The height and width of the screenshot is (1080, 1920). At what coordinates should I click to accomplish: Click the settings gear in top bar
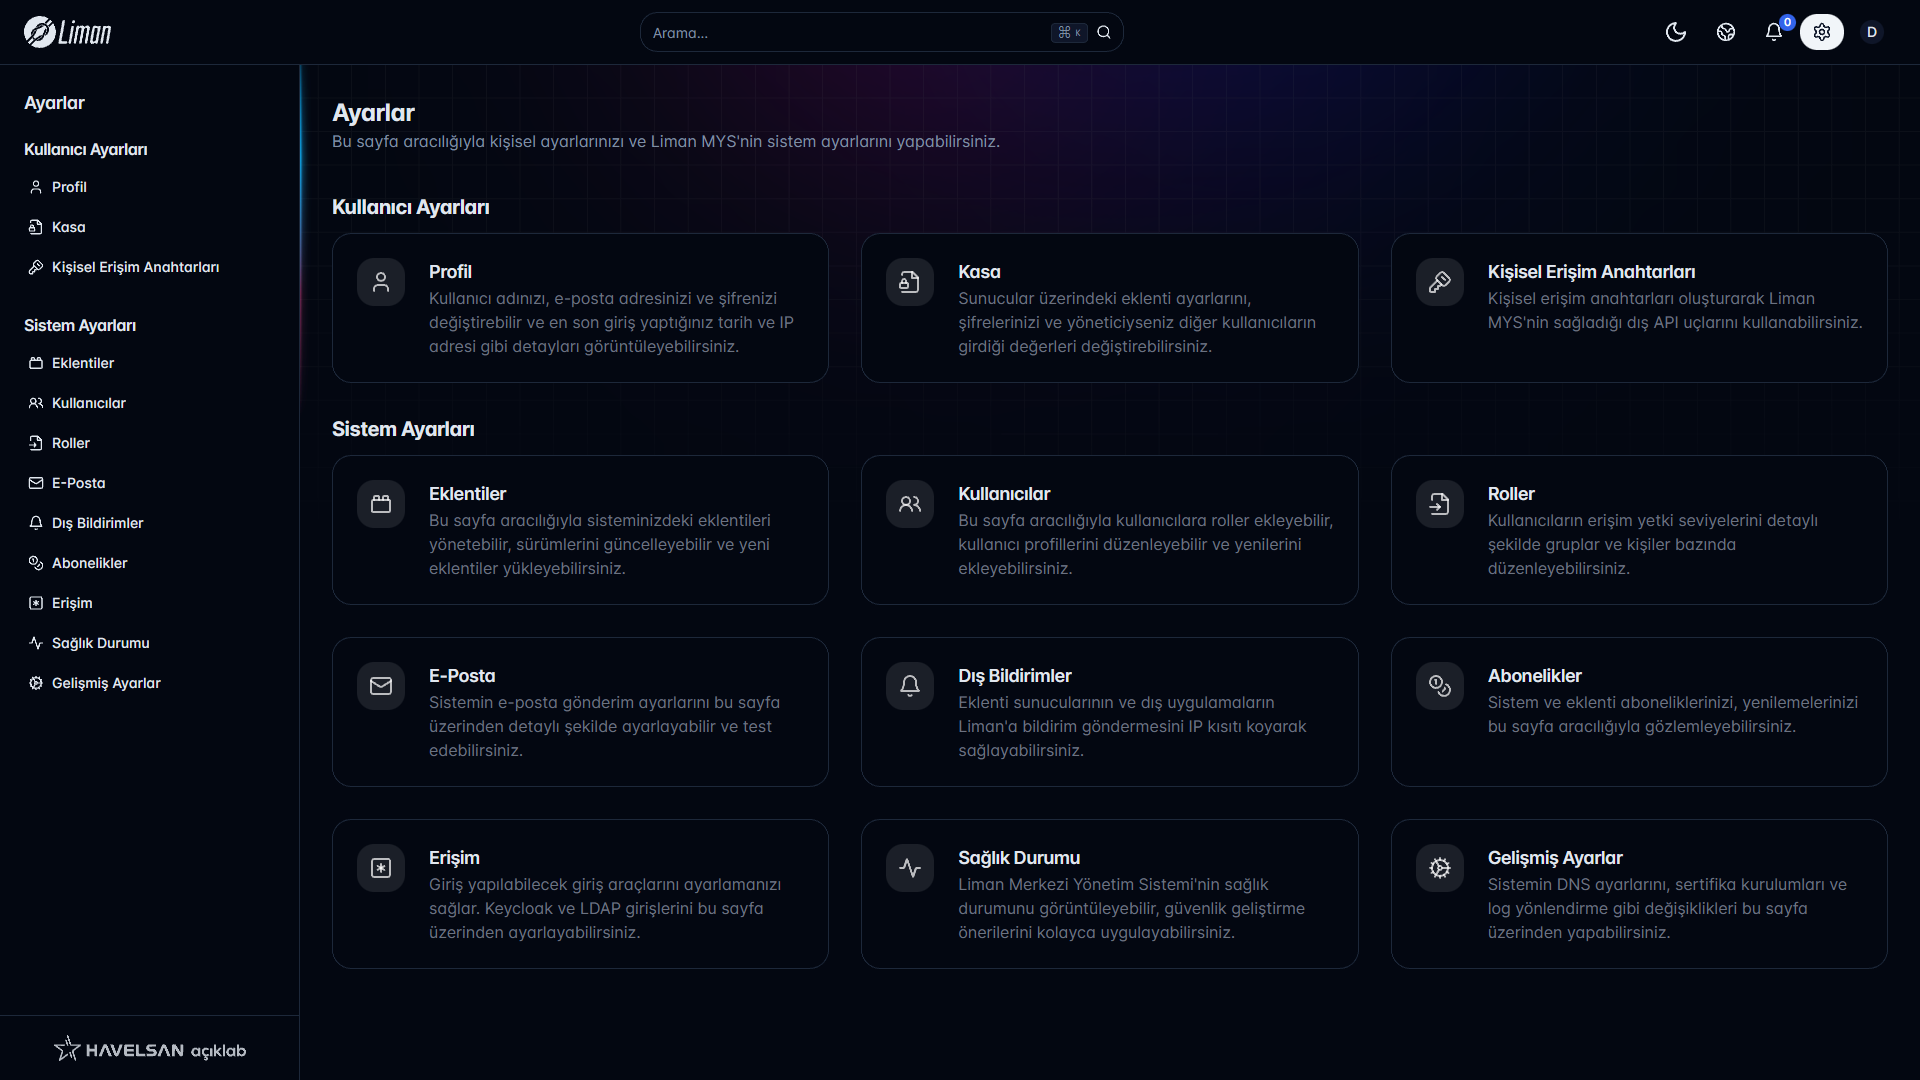click(1822, 32)
